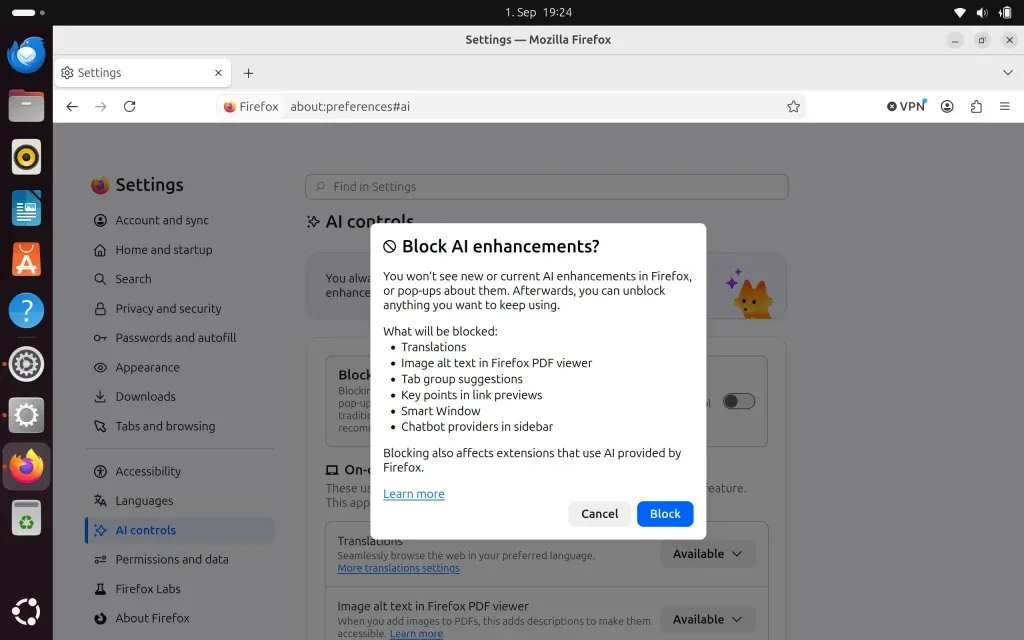Screen dimensions: 1024x640
Task: Launch Thunderbird Mail from the dock
Action: (x=26, y=55)
